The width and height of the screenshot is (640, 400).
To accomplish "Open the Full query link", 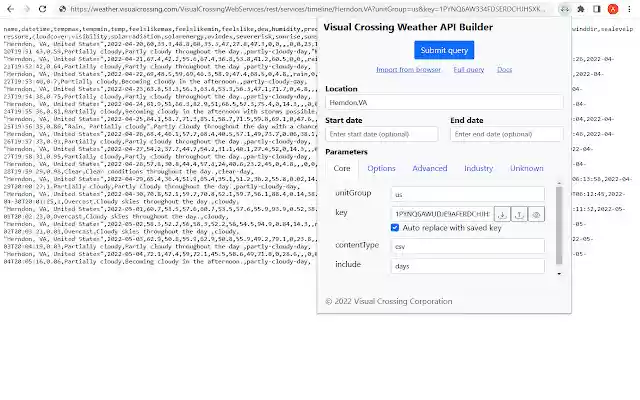I will [469, 69].
